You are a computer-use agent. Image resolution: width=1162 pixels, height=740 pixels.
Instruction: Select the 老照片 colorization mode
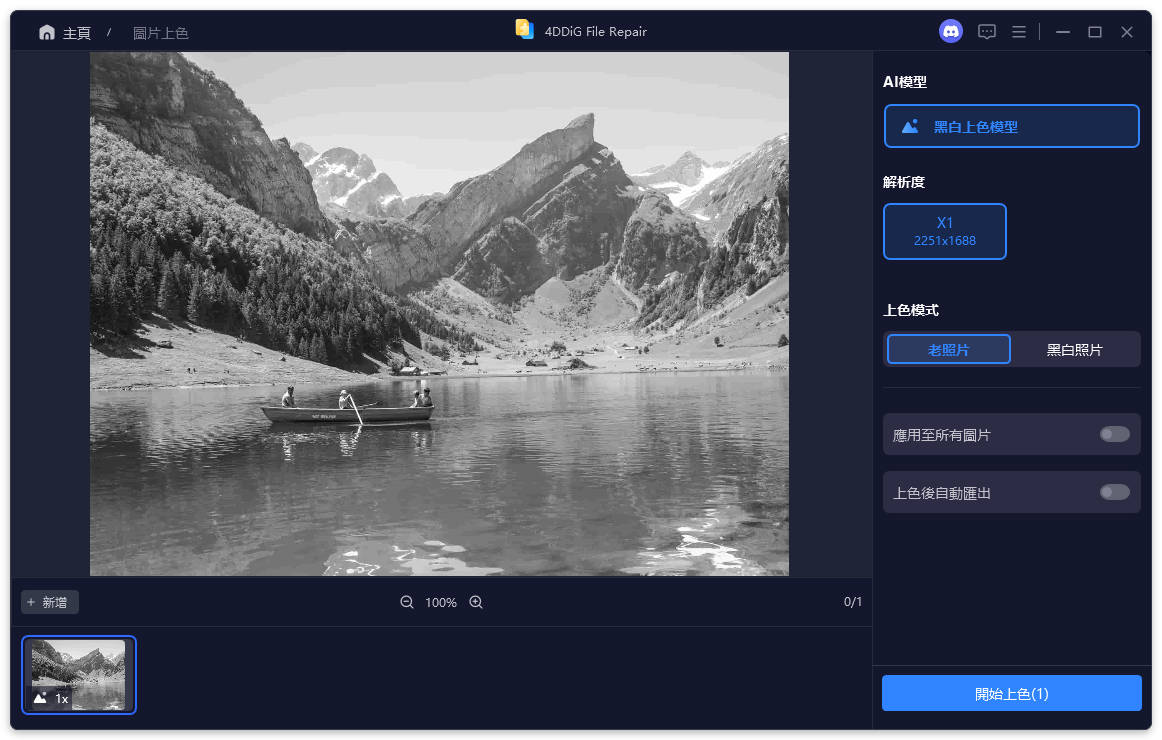pos(948,348)
